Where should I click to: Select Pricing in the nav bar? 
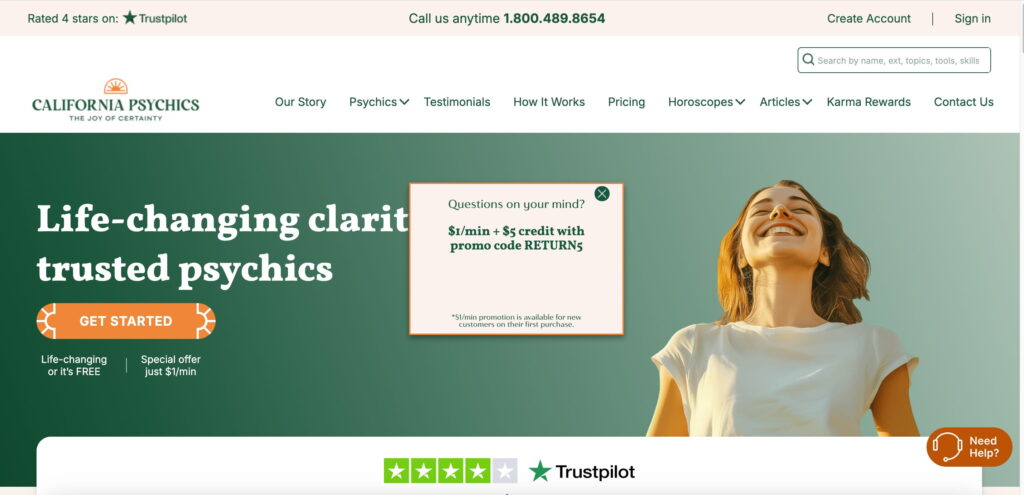(x=626, y=102)
